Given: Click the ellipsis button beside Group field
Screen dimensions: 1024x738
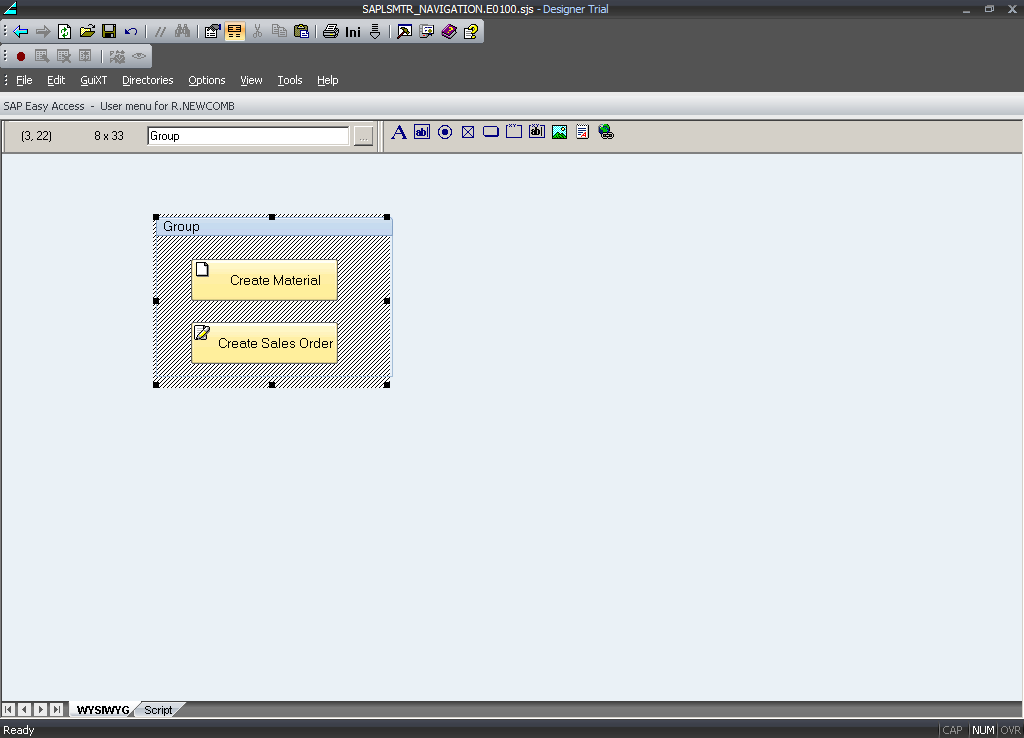Looking at the screenshot, I should (363, 136).
